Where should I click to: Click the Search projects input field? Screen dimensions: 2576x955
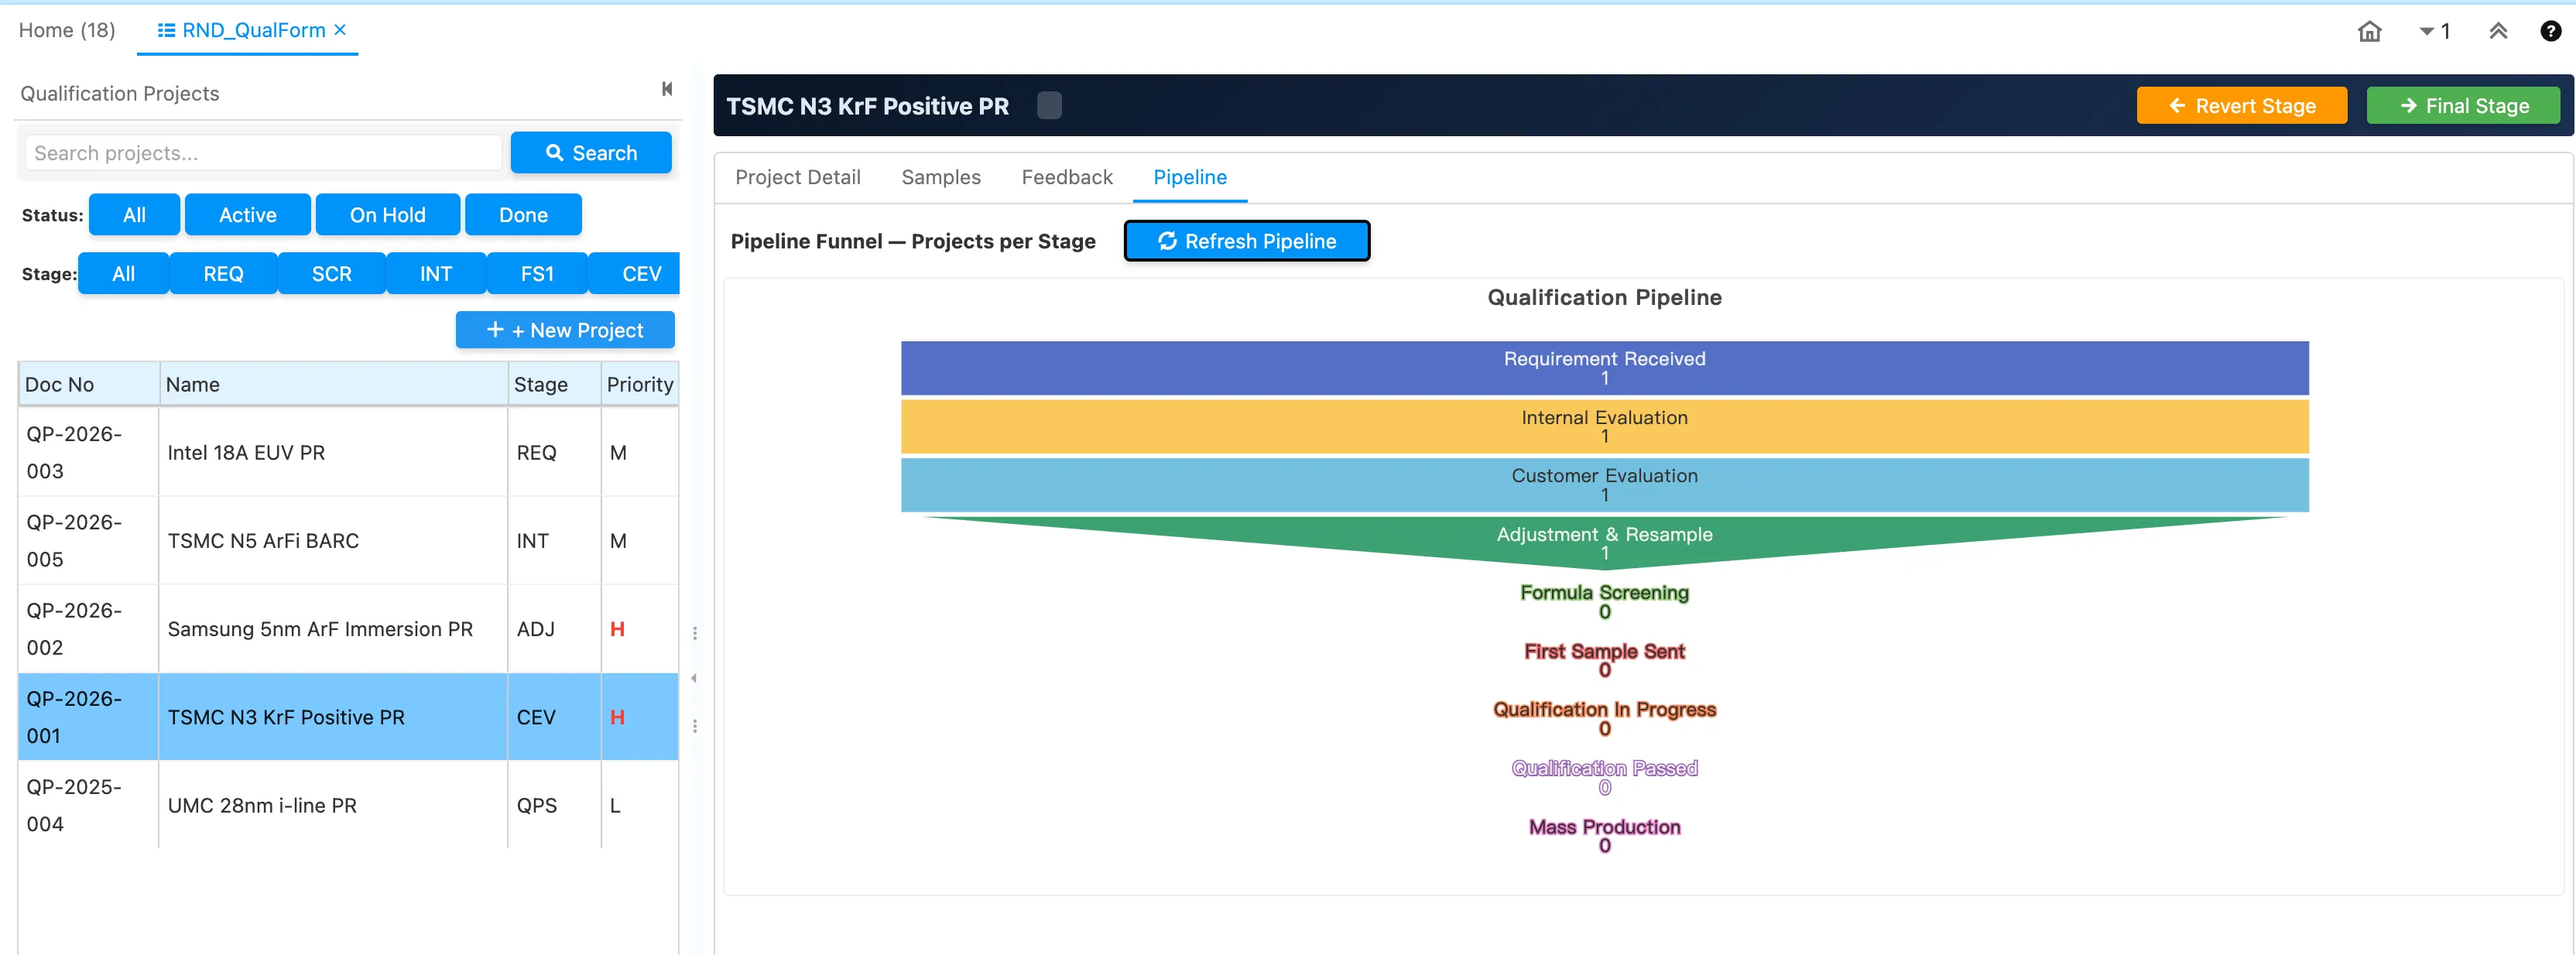(x=263, y=153)
